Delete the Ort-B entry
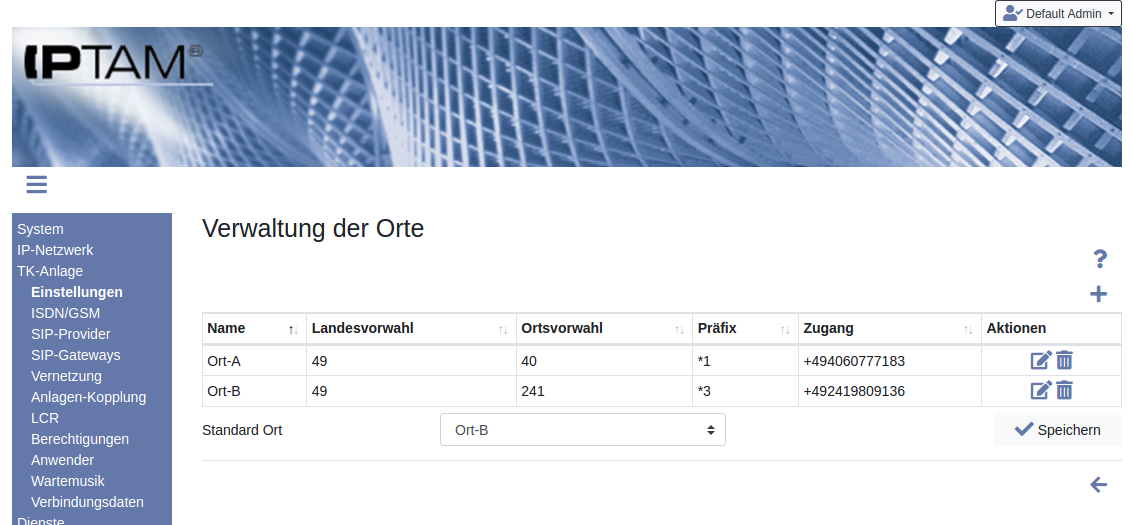The width and height of the screenshot is (1131, 525). coord(1064,391)
